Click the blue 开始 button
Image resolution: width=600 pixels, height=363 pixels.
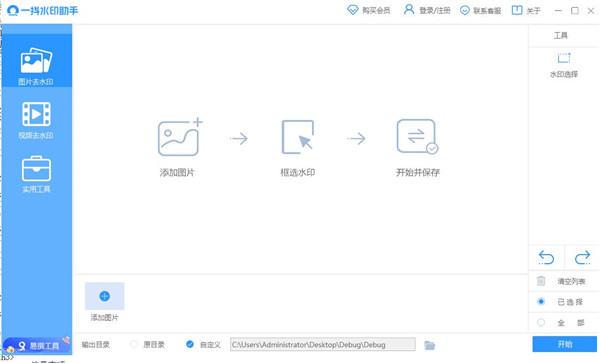(564, 344)
